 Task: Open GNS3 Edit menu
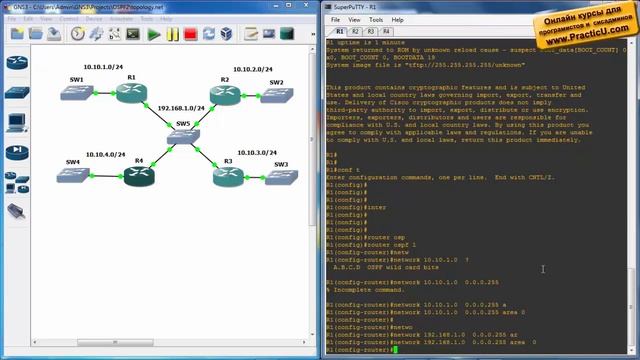tap(28, 19)
